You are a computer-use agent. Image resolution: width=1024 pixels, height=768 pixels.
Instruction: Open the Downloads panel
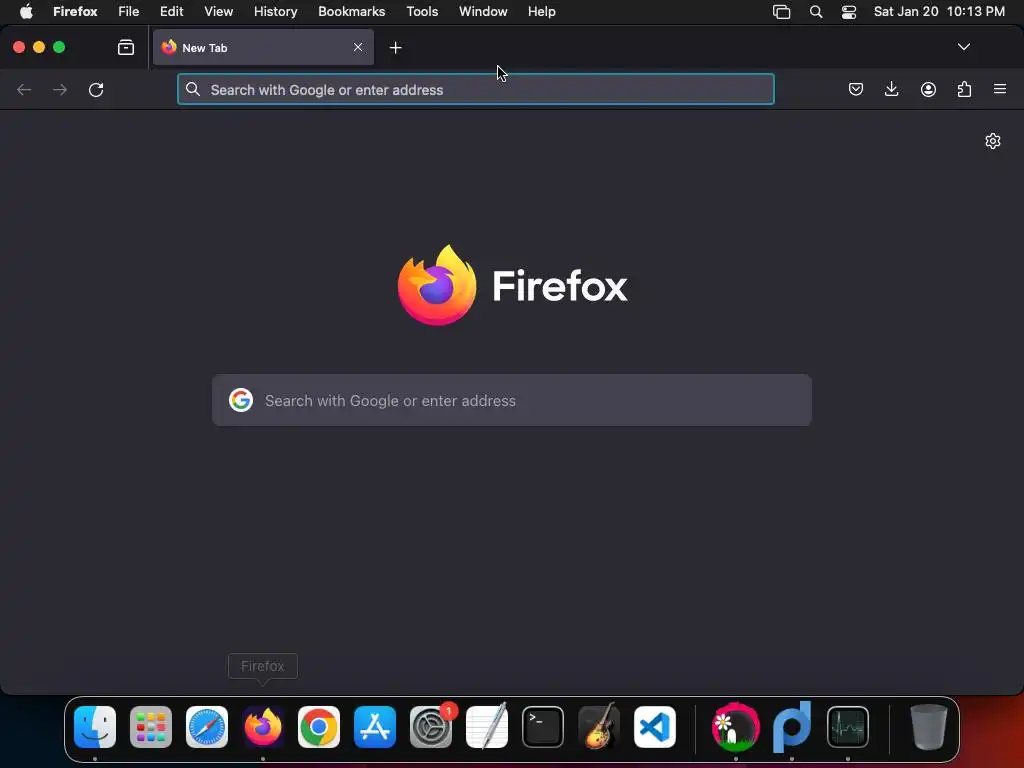click(891, 89)
